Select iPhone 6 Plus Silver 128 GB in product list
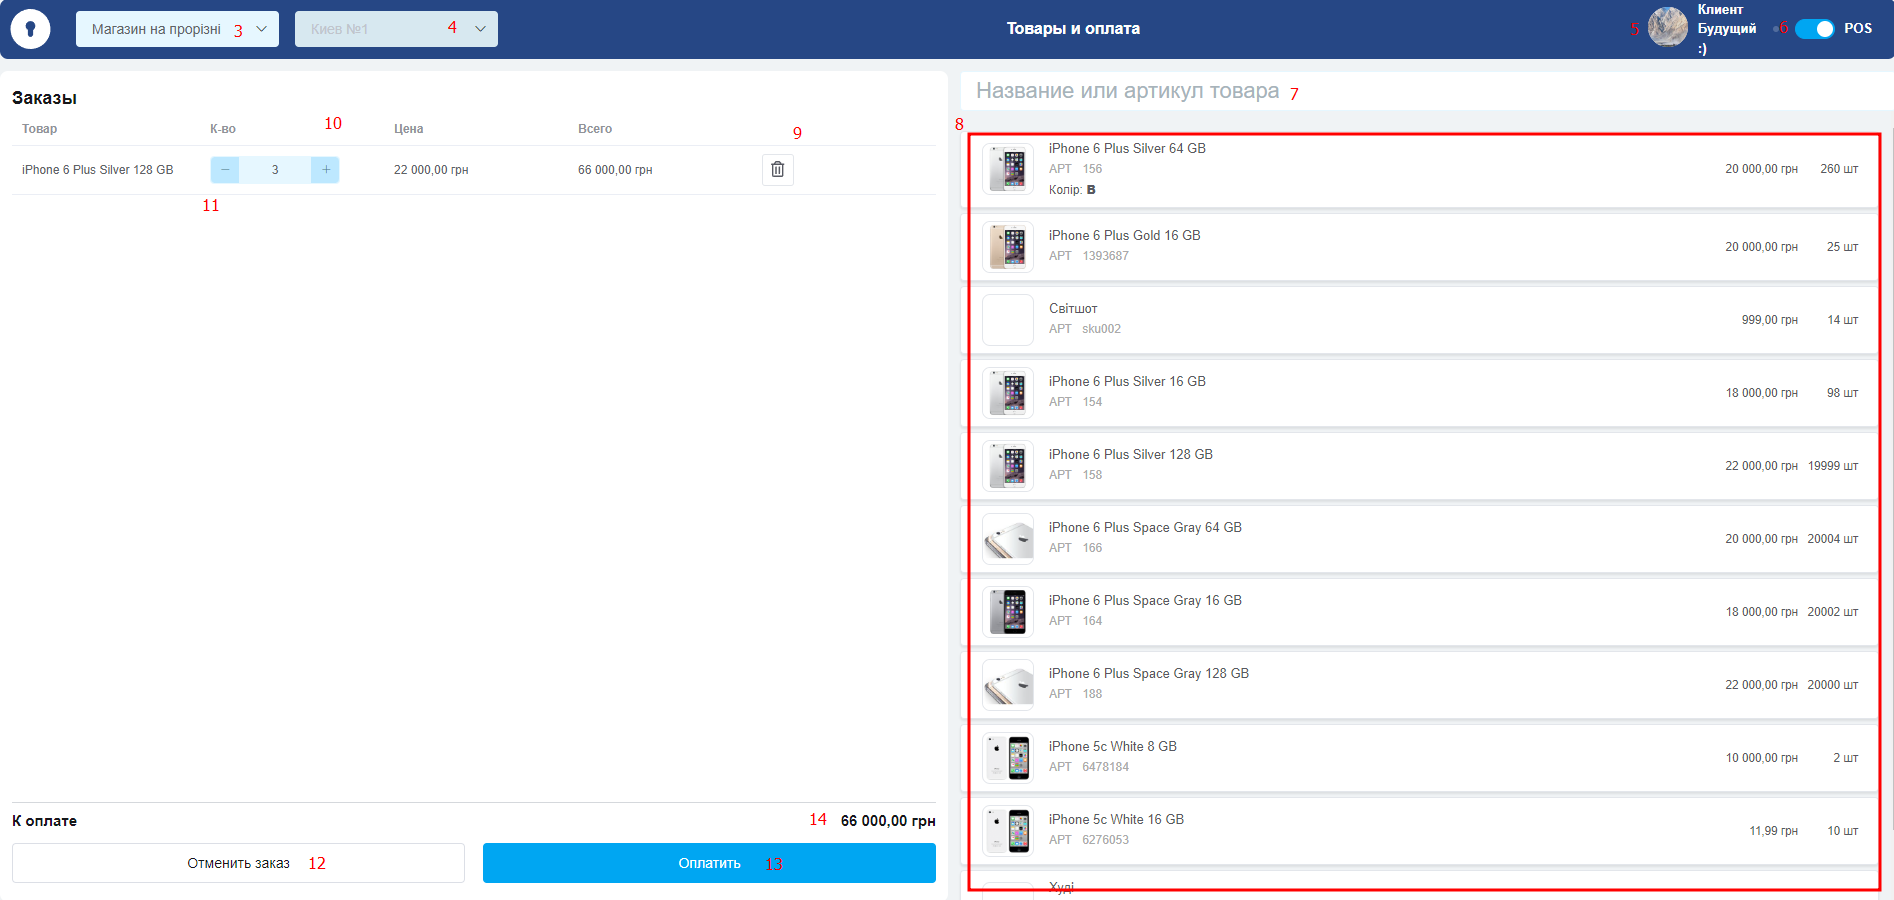Viewport: 1894px width, 900px height. click(x=1420, y=466)
